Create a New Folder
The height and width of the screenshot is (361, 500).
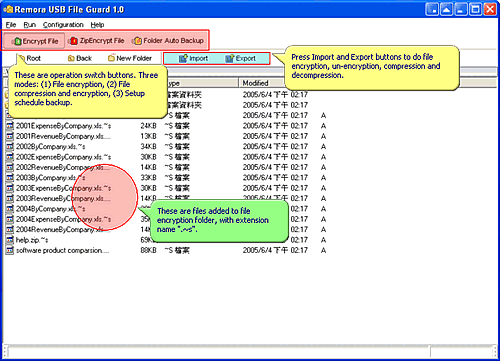tap(130, 58)
